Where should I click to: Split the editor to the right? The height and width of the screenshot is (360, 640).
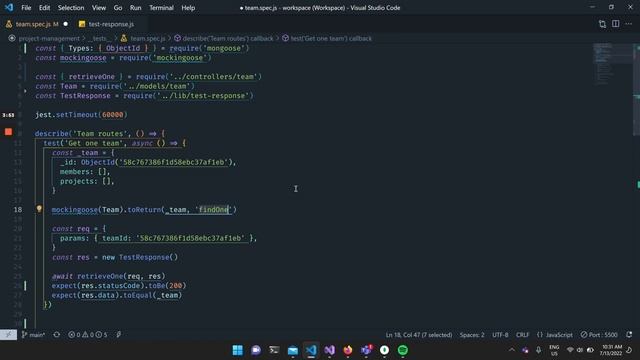point(616,24)
